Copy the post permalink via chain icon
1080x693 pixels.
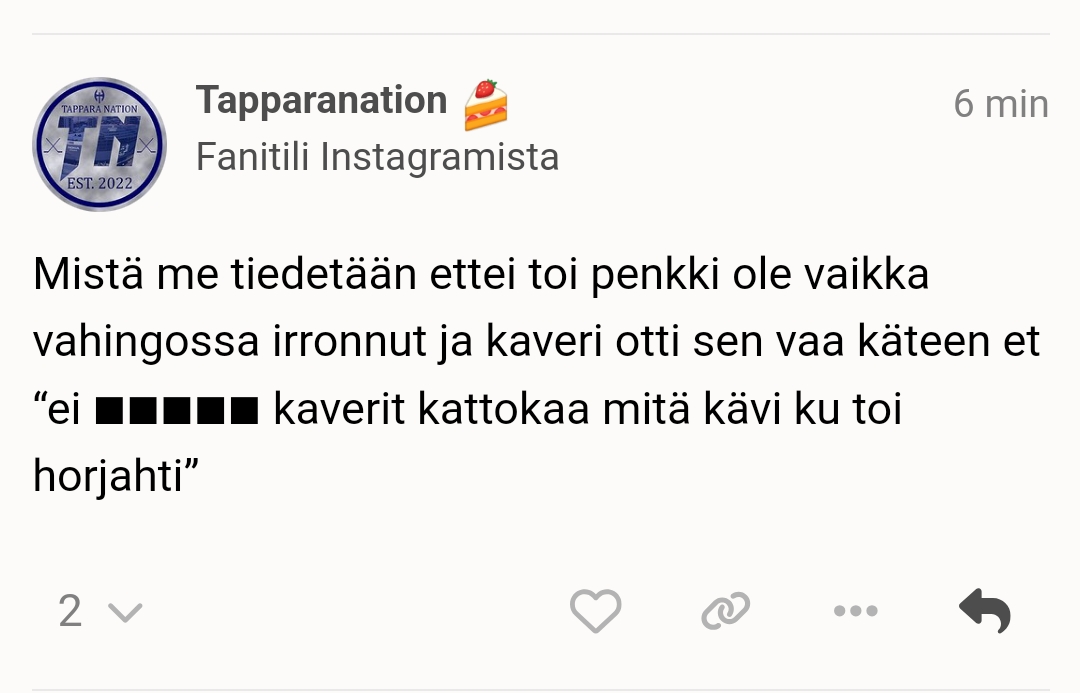(726, 610)
